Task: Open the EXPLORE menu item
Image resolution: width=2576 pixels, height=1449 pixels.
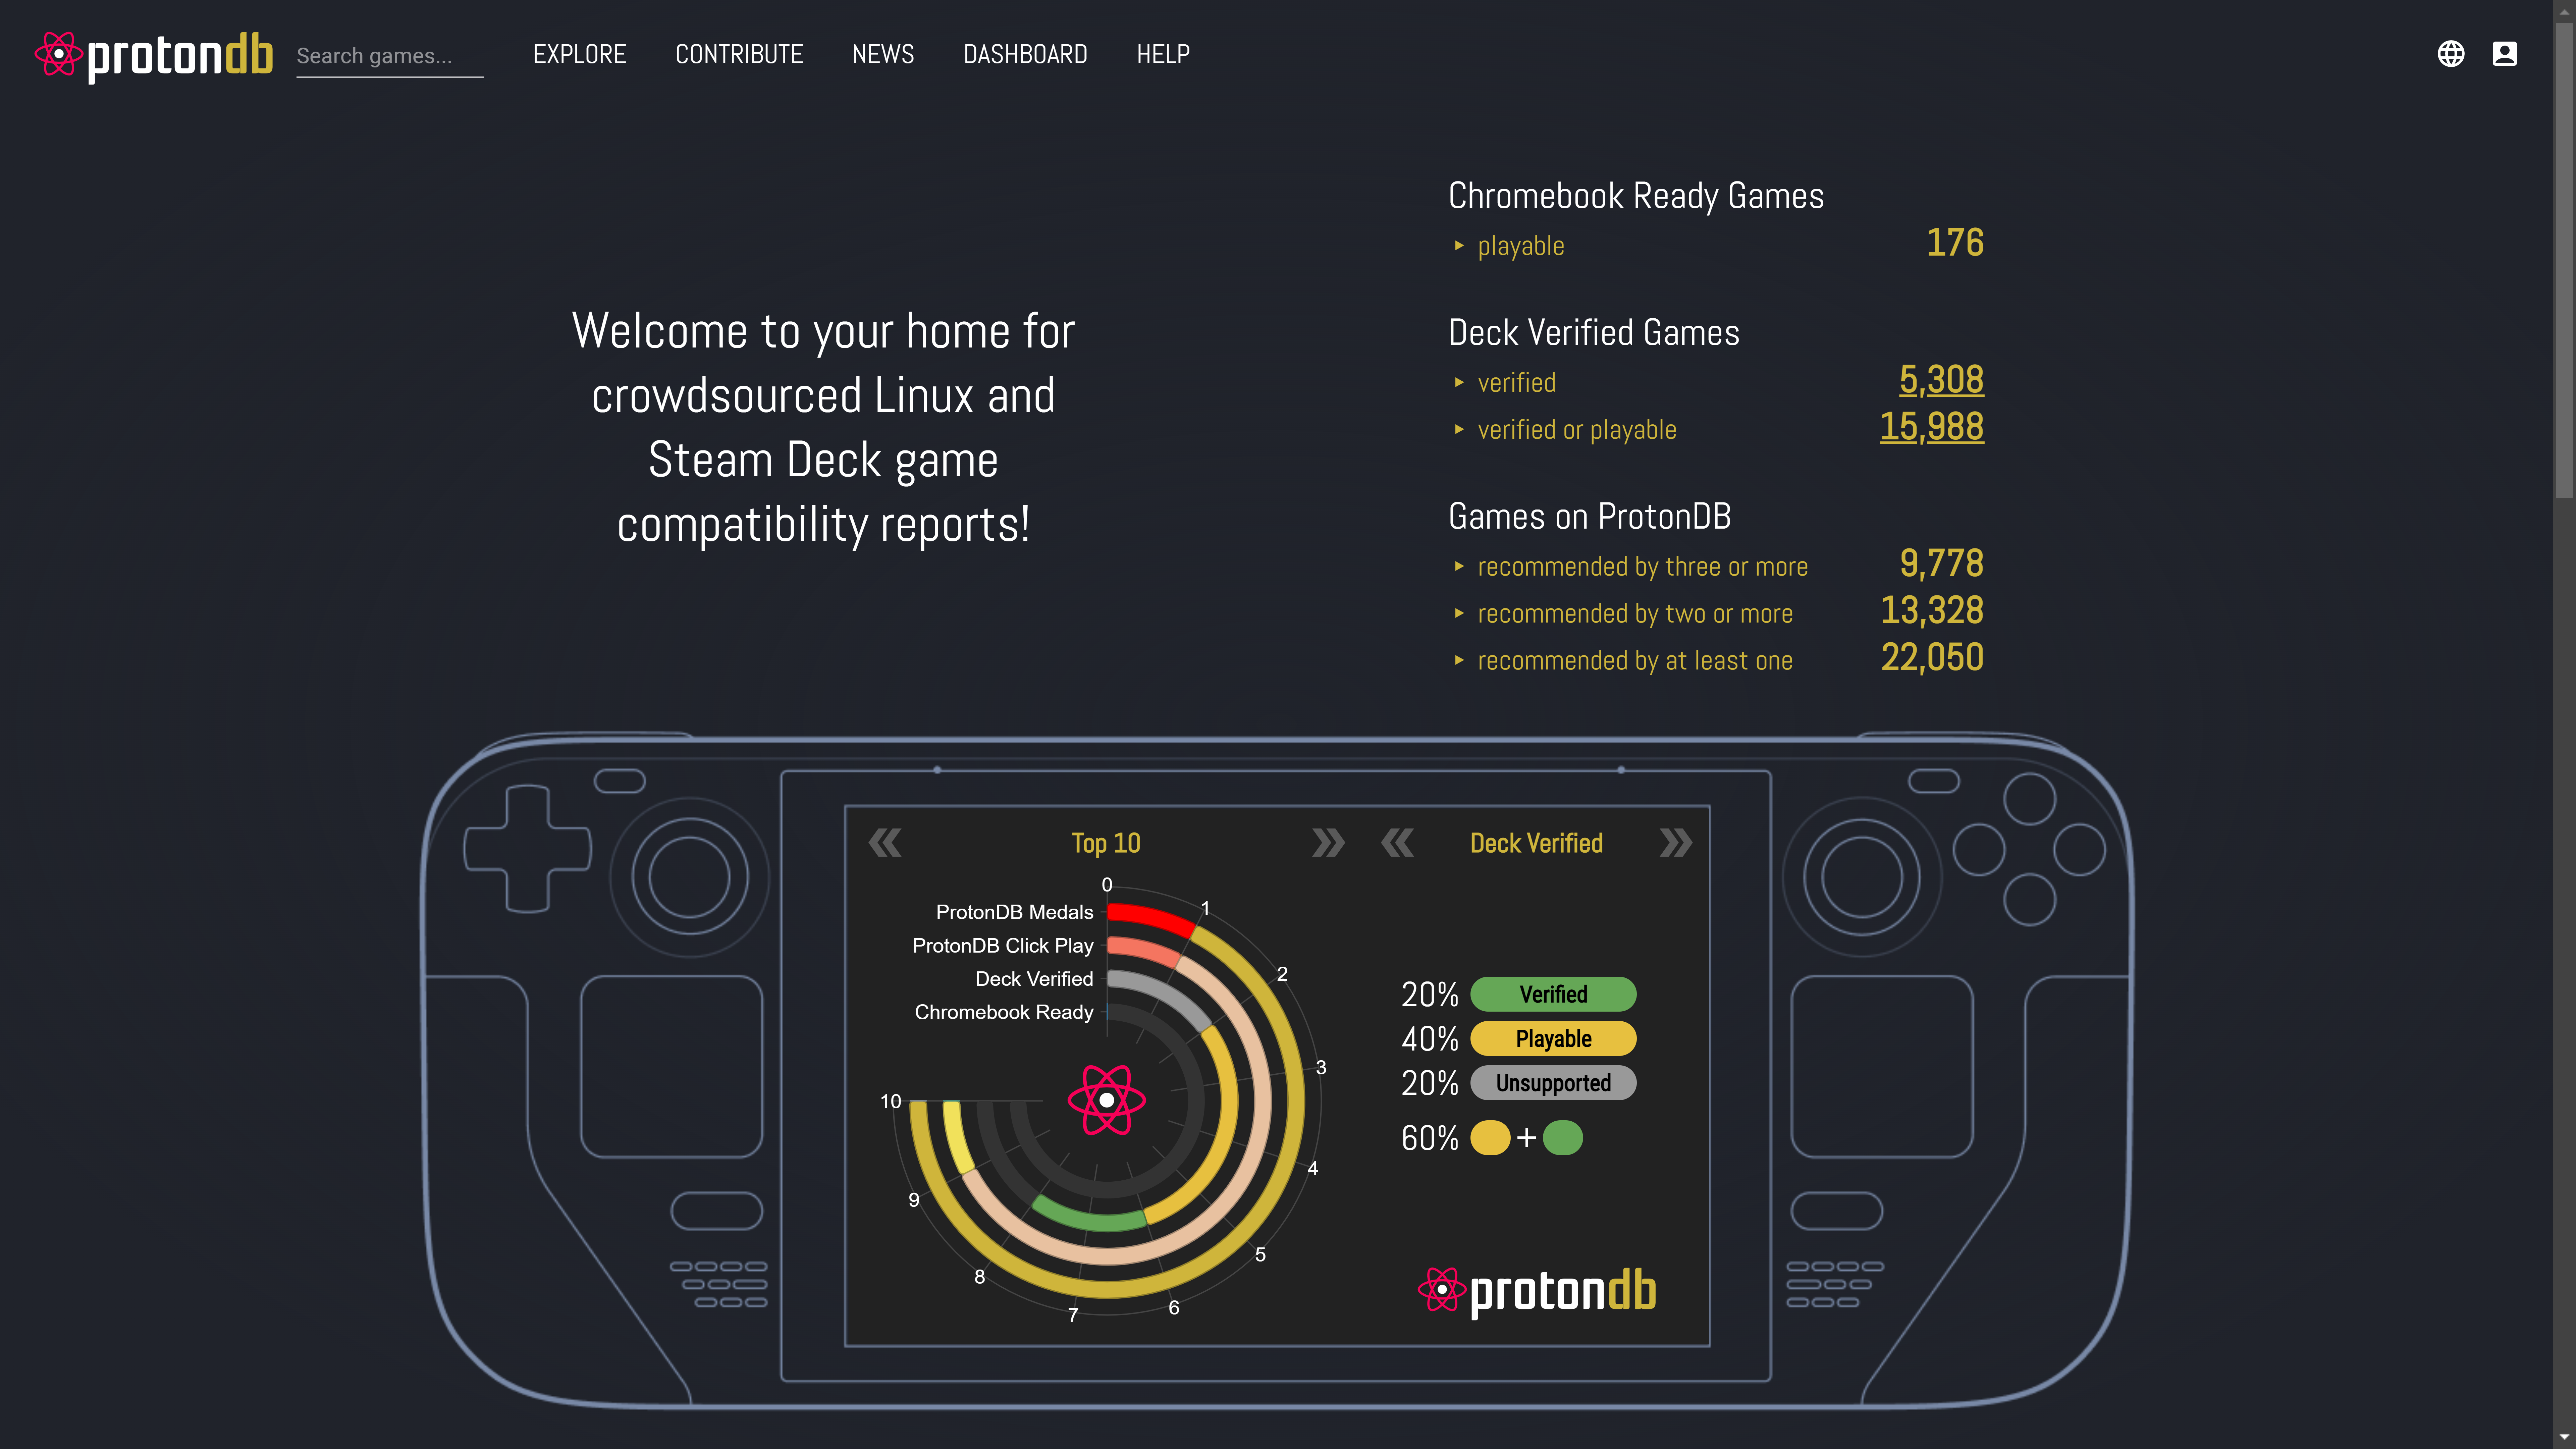Action: tap(579, 53)
